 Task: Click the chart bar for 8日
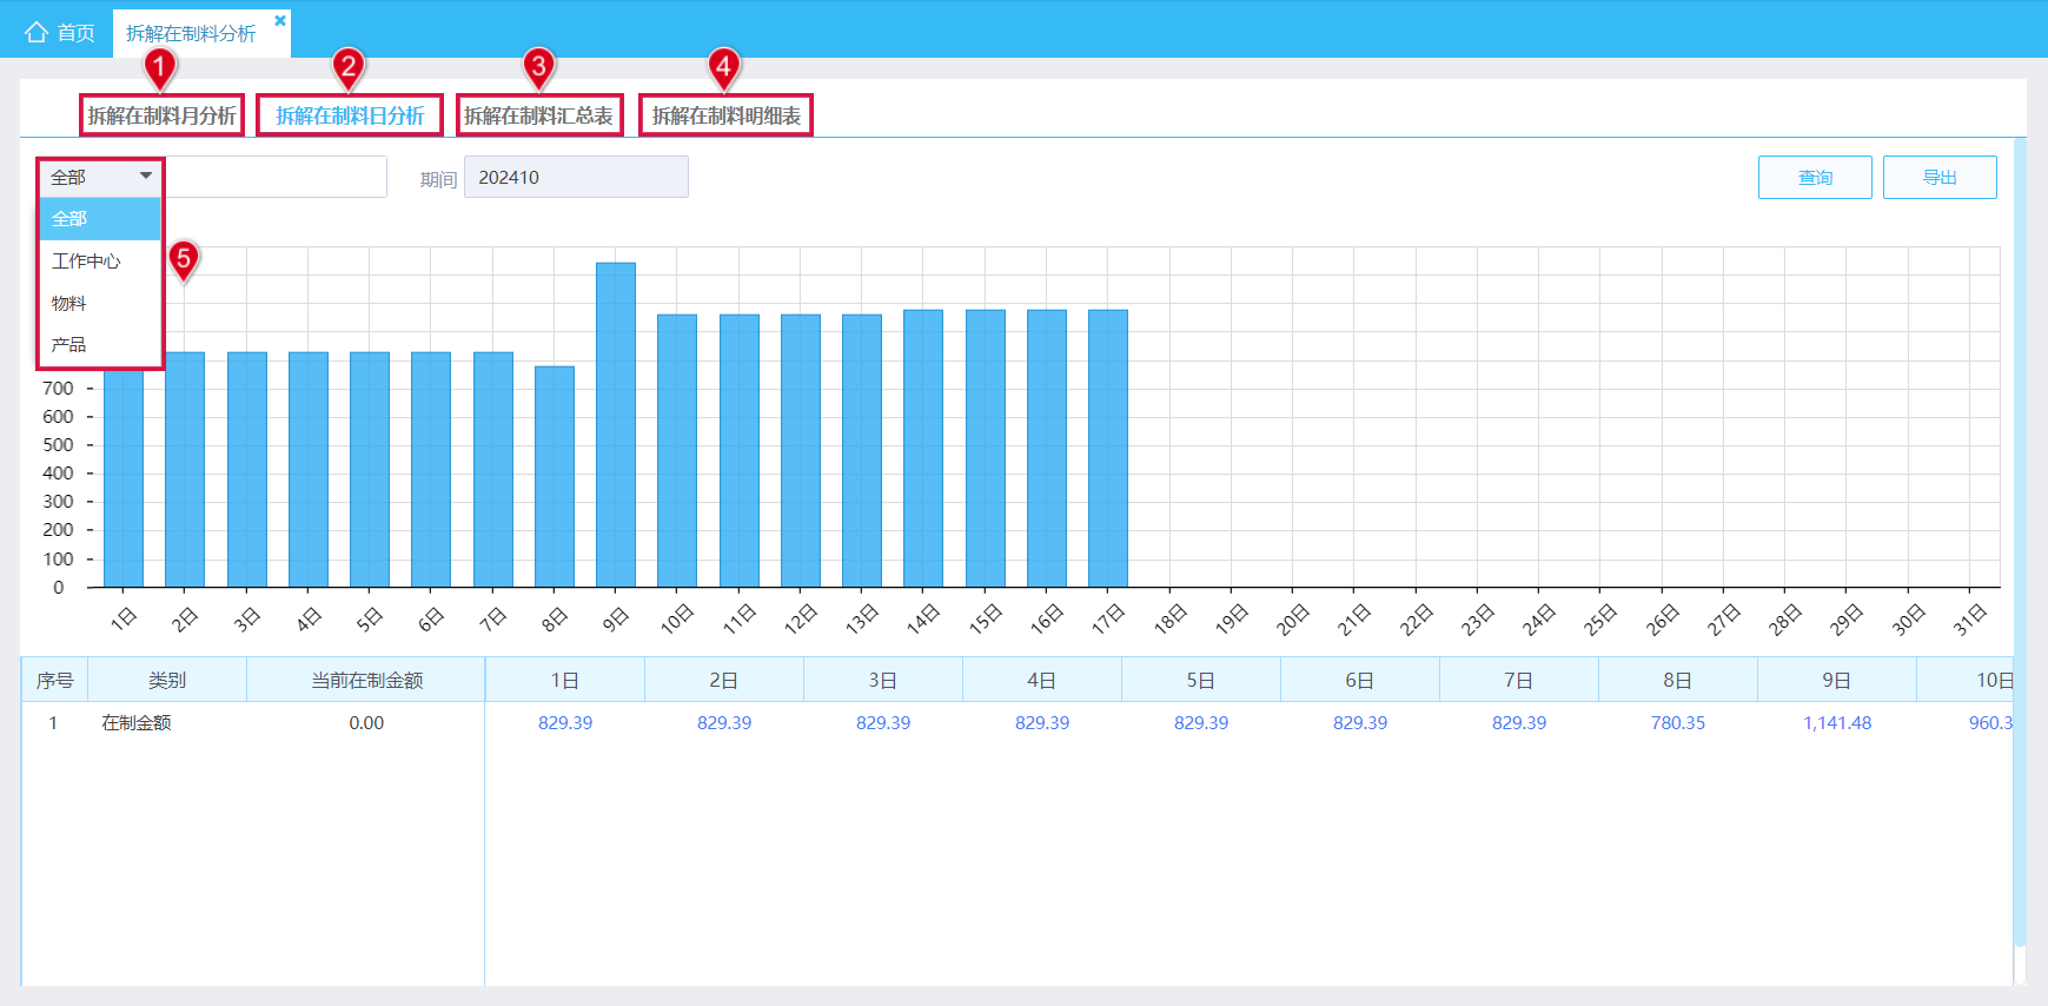coord(555,477)
